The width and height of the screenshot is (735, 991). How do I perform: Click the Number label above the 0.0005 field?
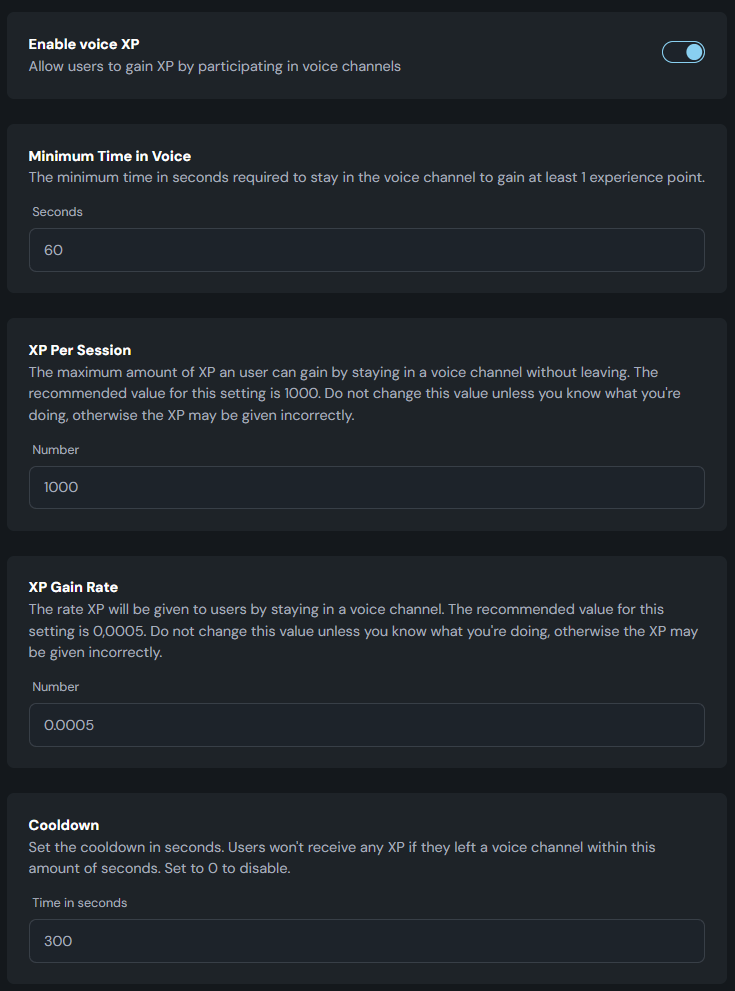click(56, 687)
